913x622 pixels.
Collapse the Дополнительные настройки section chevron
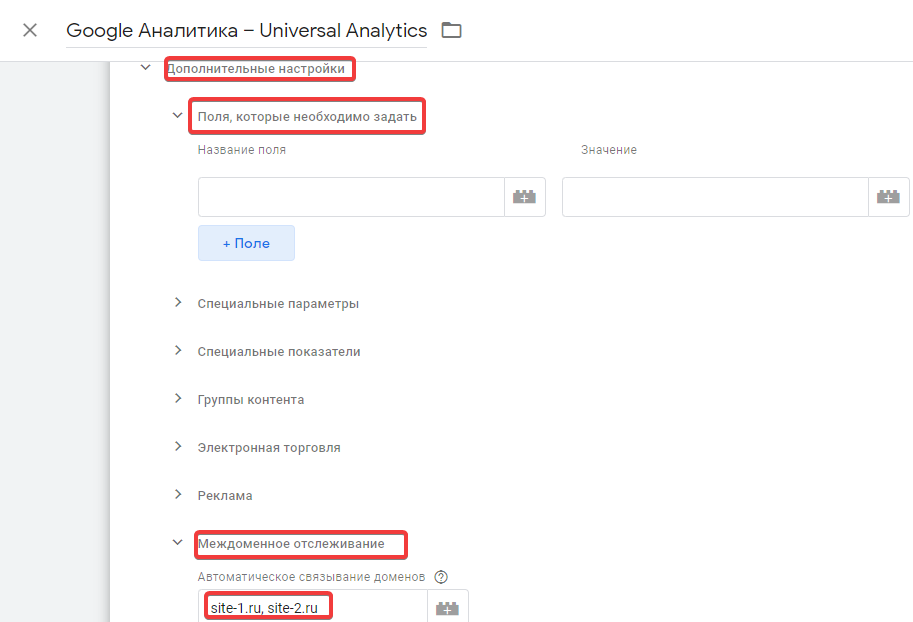[146, 68]
